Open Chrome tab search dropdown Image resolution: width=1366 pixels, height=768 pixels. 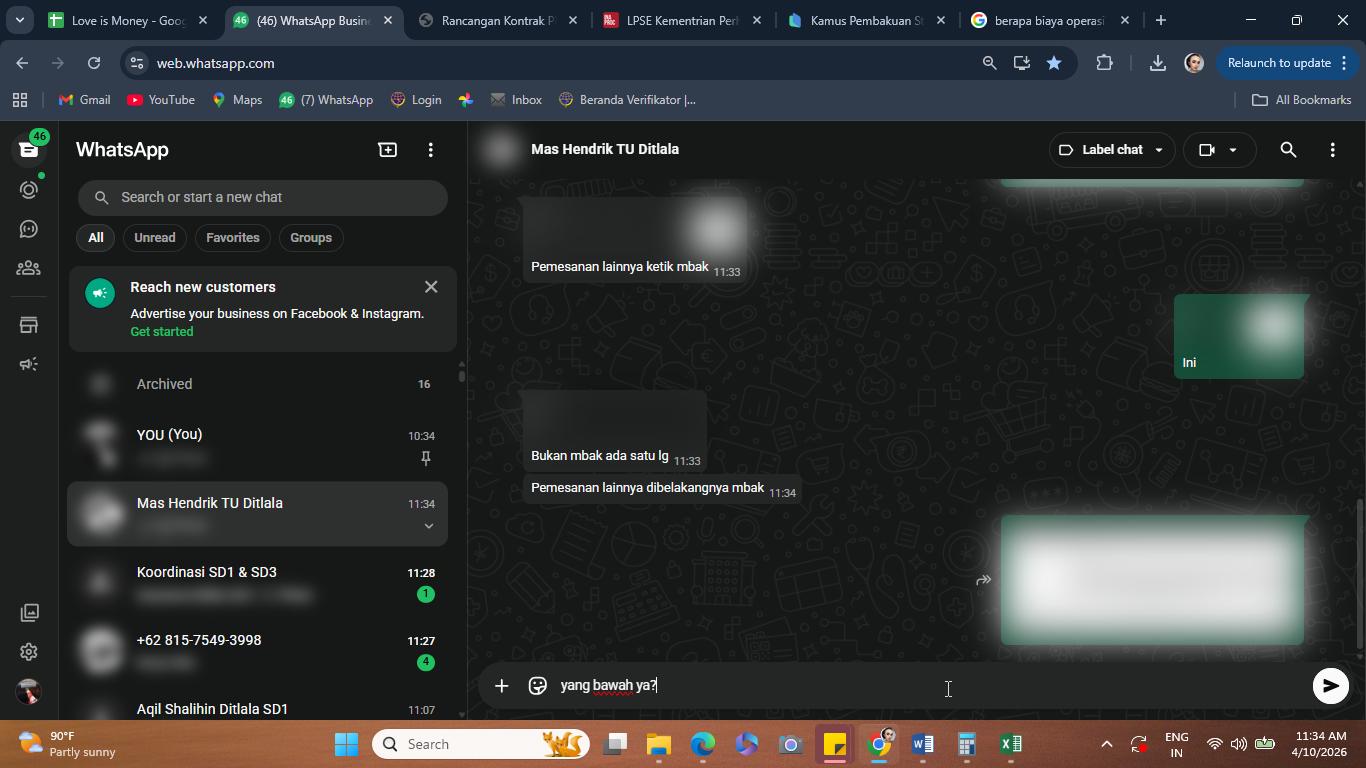pyautogui.click(x=19, y=20)
